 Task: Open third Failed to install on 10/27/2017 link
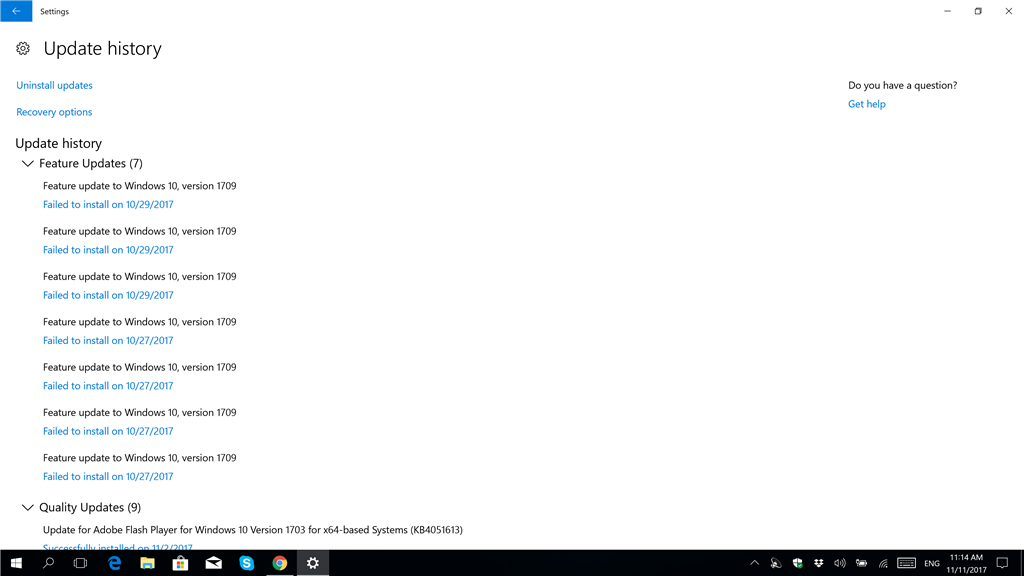click(108, 431)
